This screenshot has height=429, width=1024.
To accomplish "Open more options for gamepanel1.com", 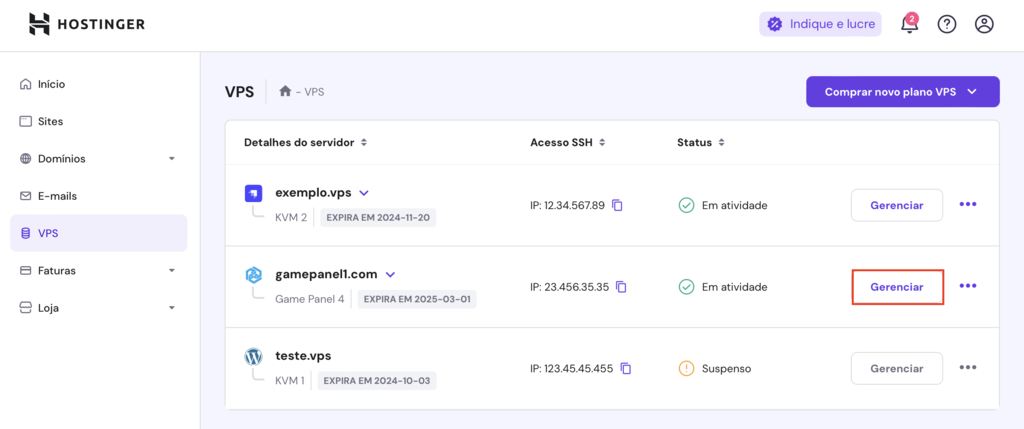I will 967,286.
